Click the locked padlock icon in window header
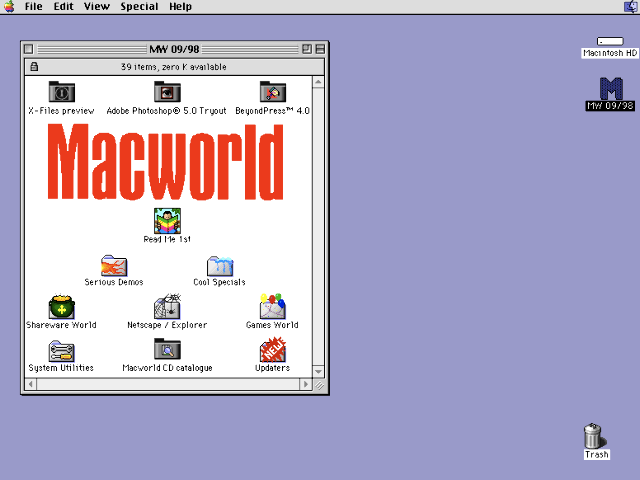The height and width of the screenshot is (480, 640). click(34, 67)
